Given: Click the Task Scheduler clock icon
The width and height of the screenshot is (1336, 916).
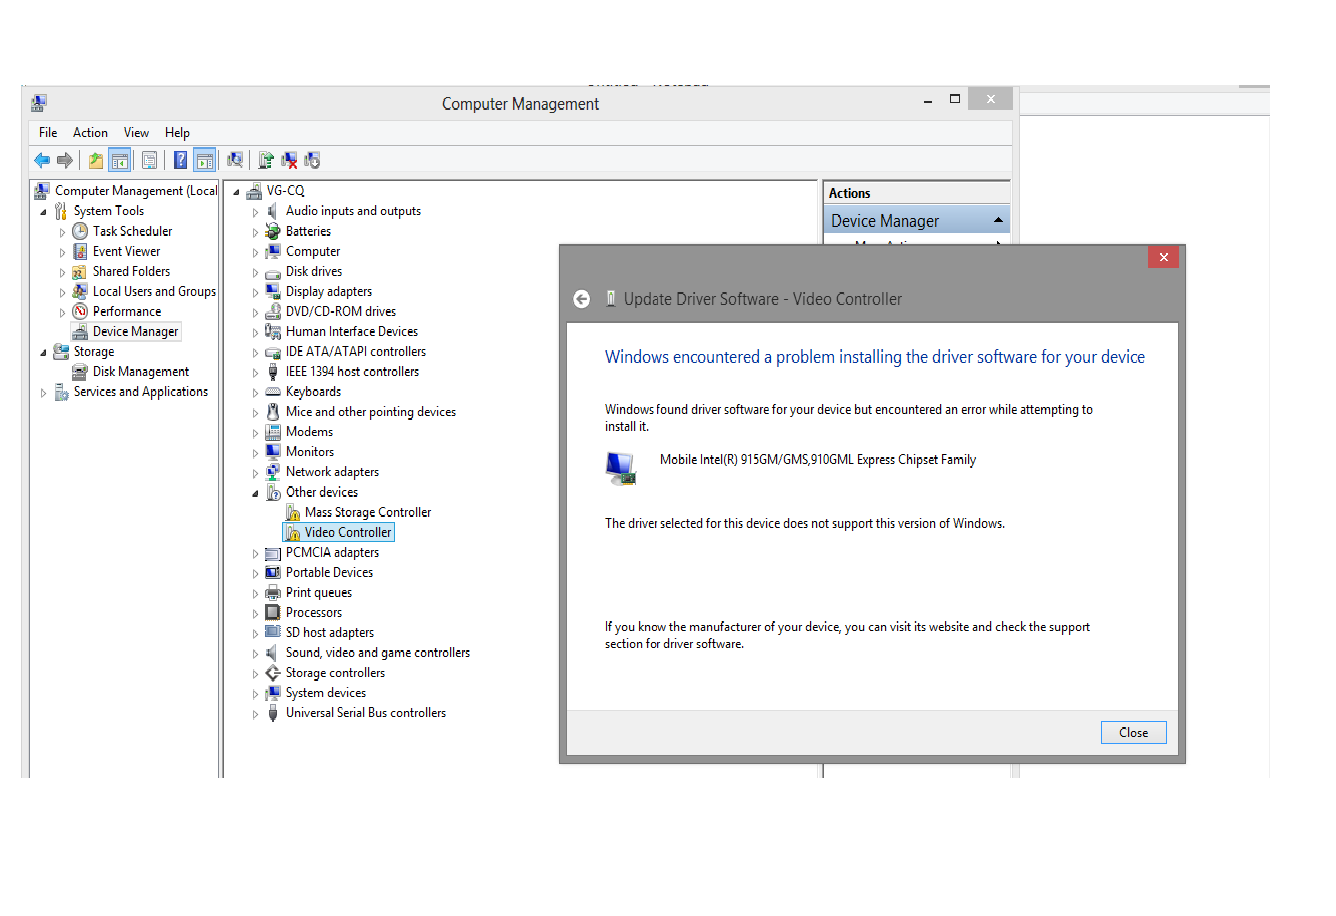Looking at the screenshot, I should pos(80,231).
